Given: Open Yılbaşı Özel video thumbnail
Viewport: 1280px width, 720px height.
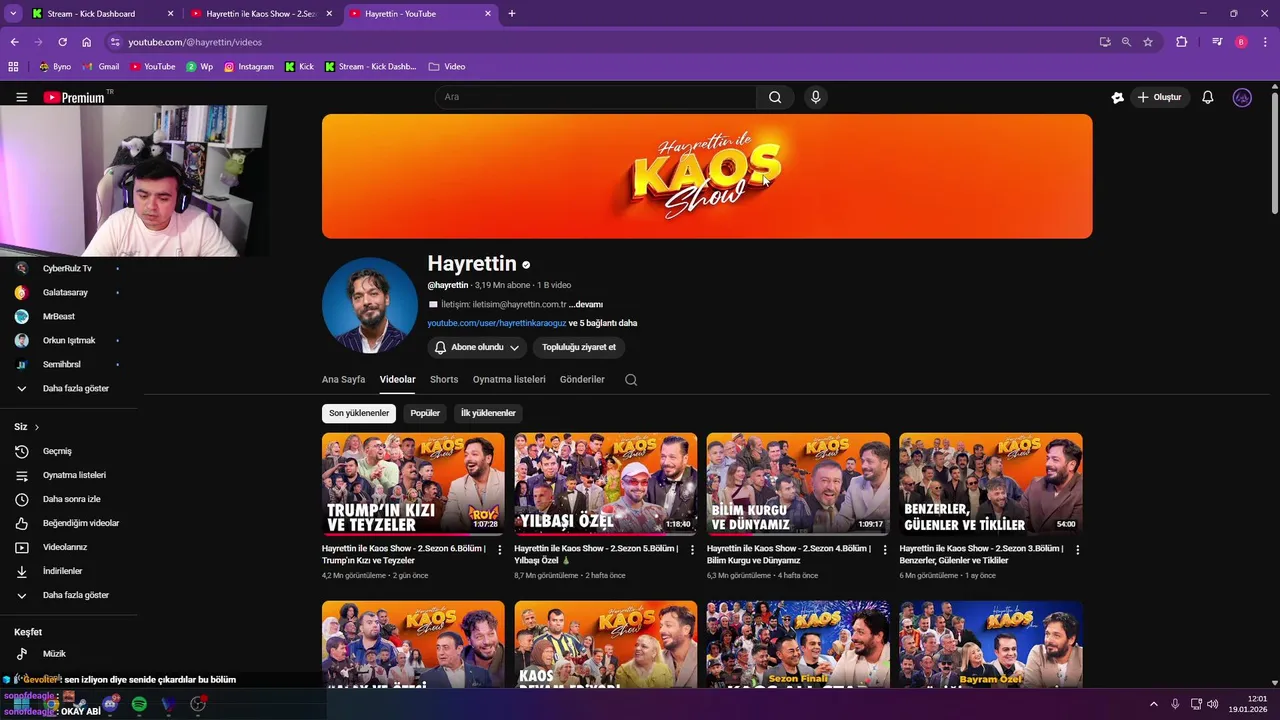Looking at the screenshot, I should coord(606,484).
